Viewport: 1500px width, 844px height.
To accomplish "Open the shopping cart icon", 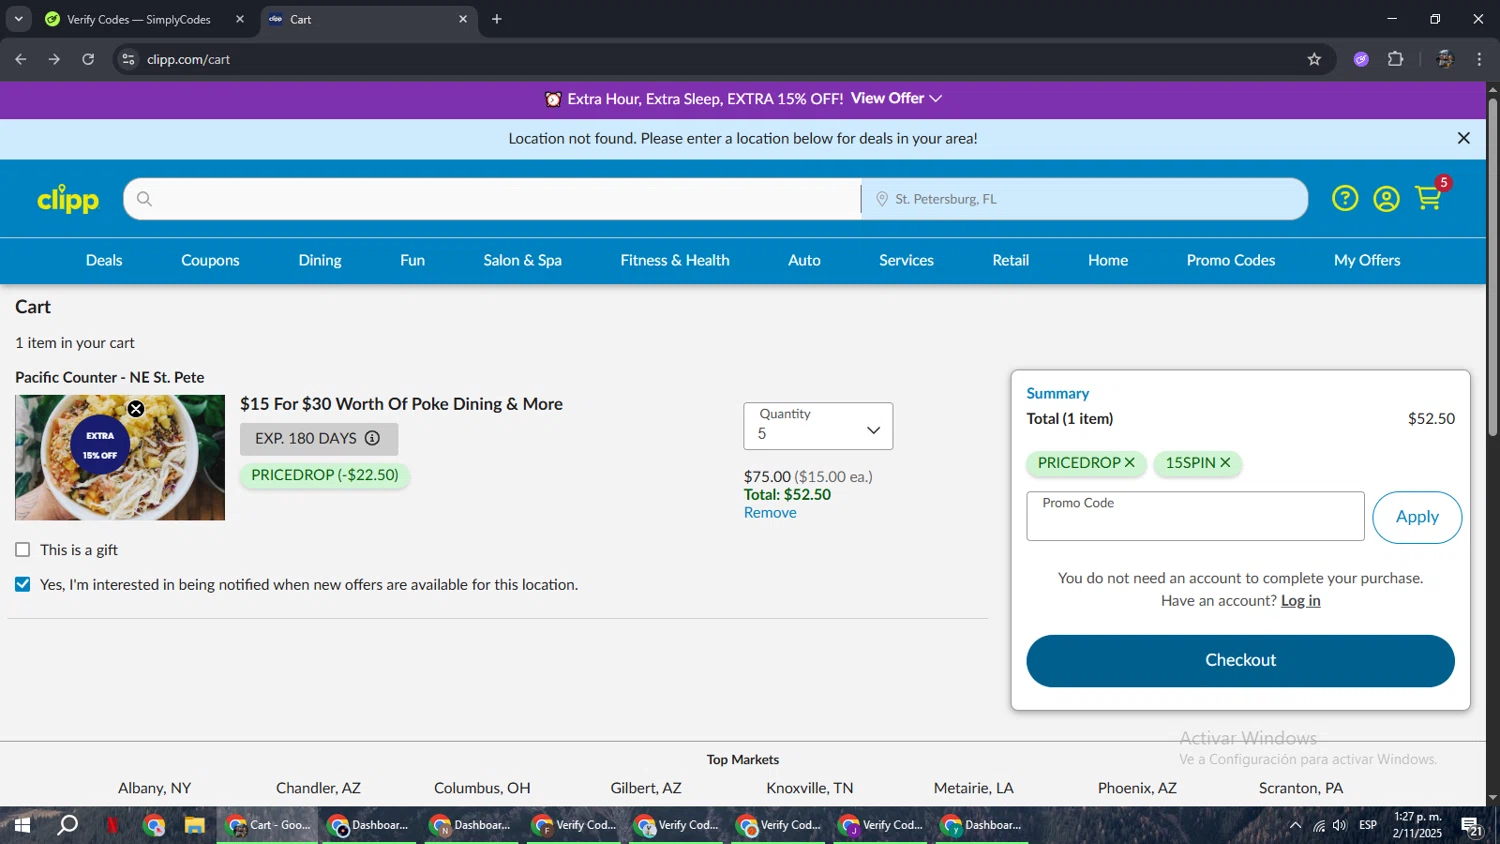I will pyautogui.click(x=1429, y=198).
